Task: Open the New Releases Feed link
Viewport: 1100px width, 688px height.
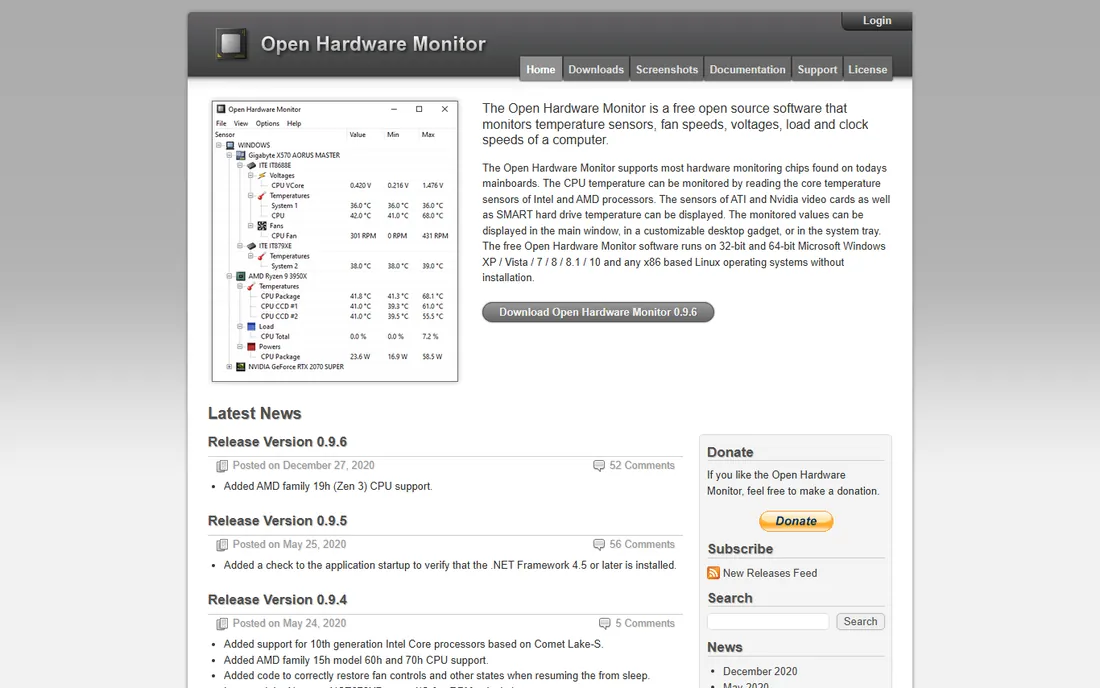Action: click(770, 573)
